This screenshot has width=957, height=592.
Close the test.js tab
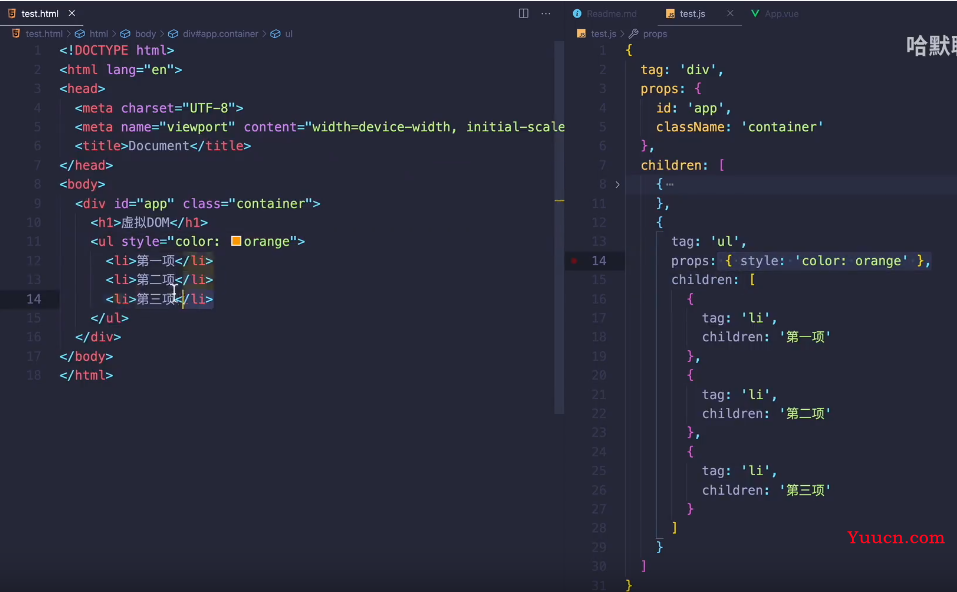coord(730,13)
